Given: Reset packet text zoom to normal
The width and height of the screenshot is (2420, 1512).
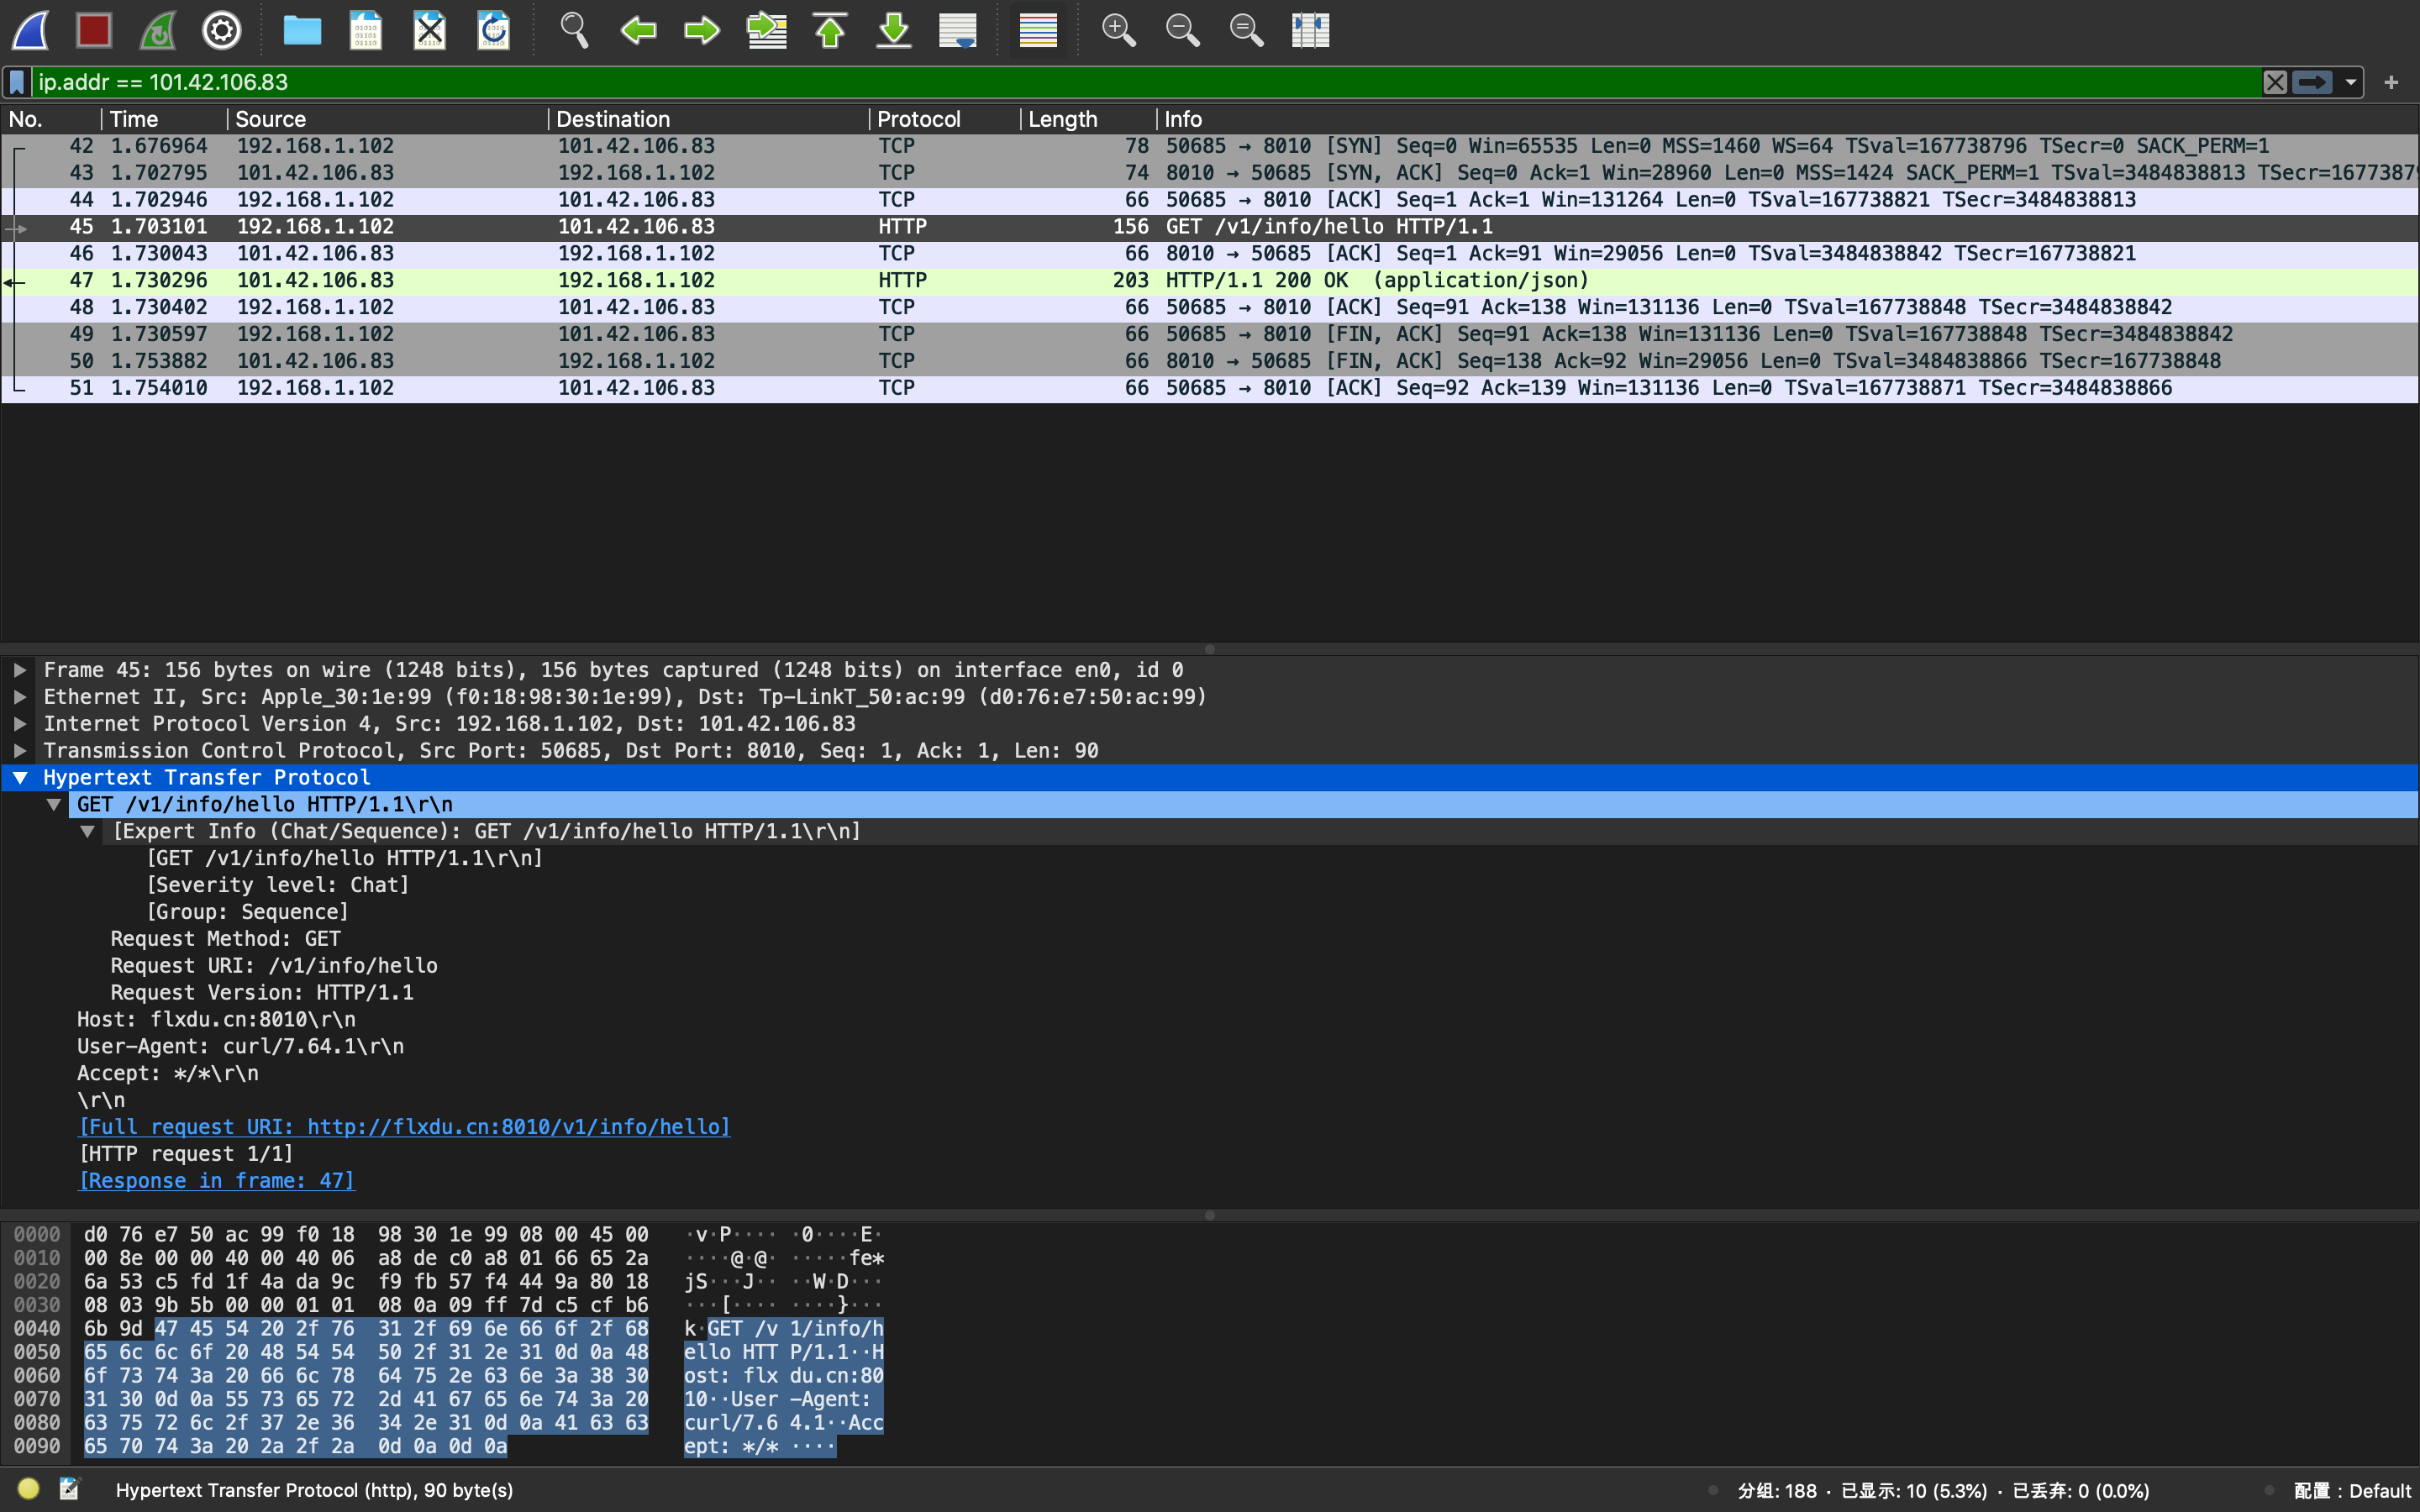Looking at the screenshot, I should [x=1246, y=30].
